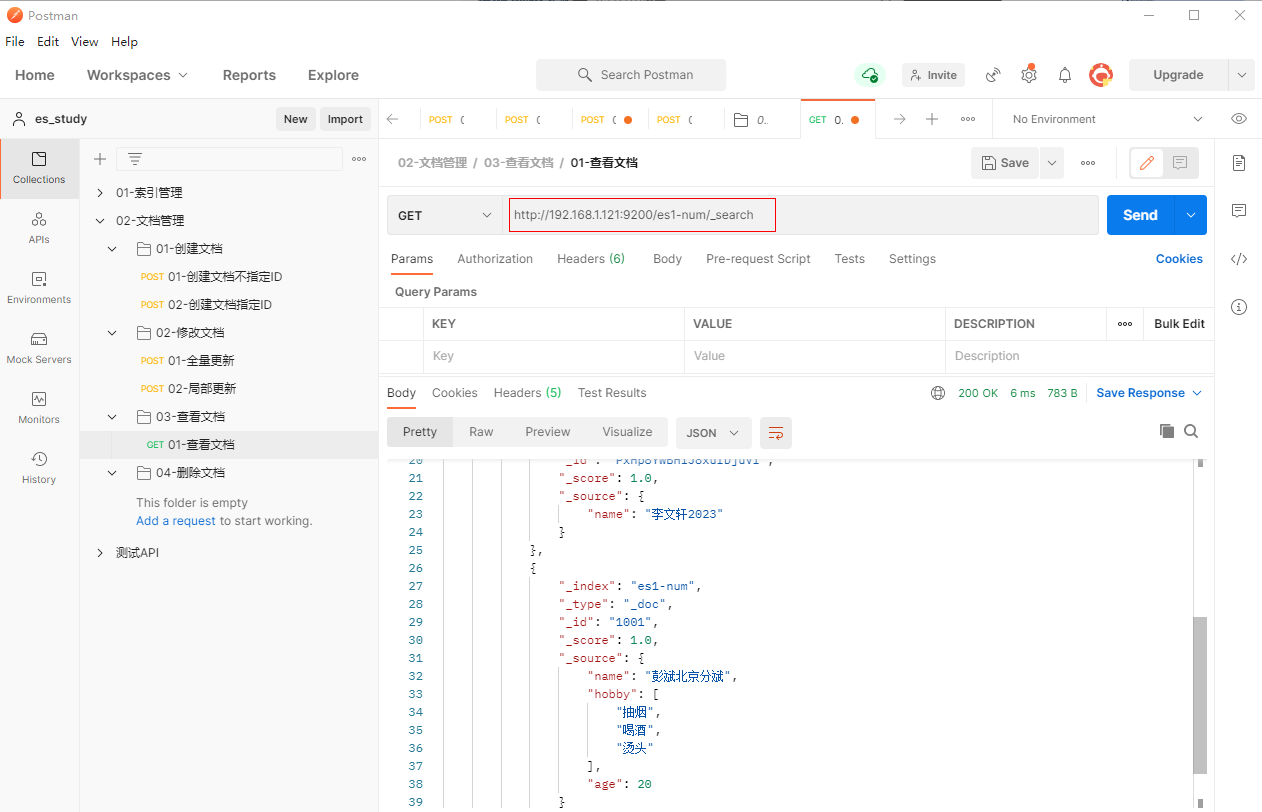The image size is (1262, 812).
Task: Open the File menu
Action: point(15,42)
